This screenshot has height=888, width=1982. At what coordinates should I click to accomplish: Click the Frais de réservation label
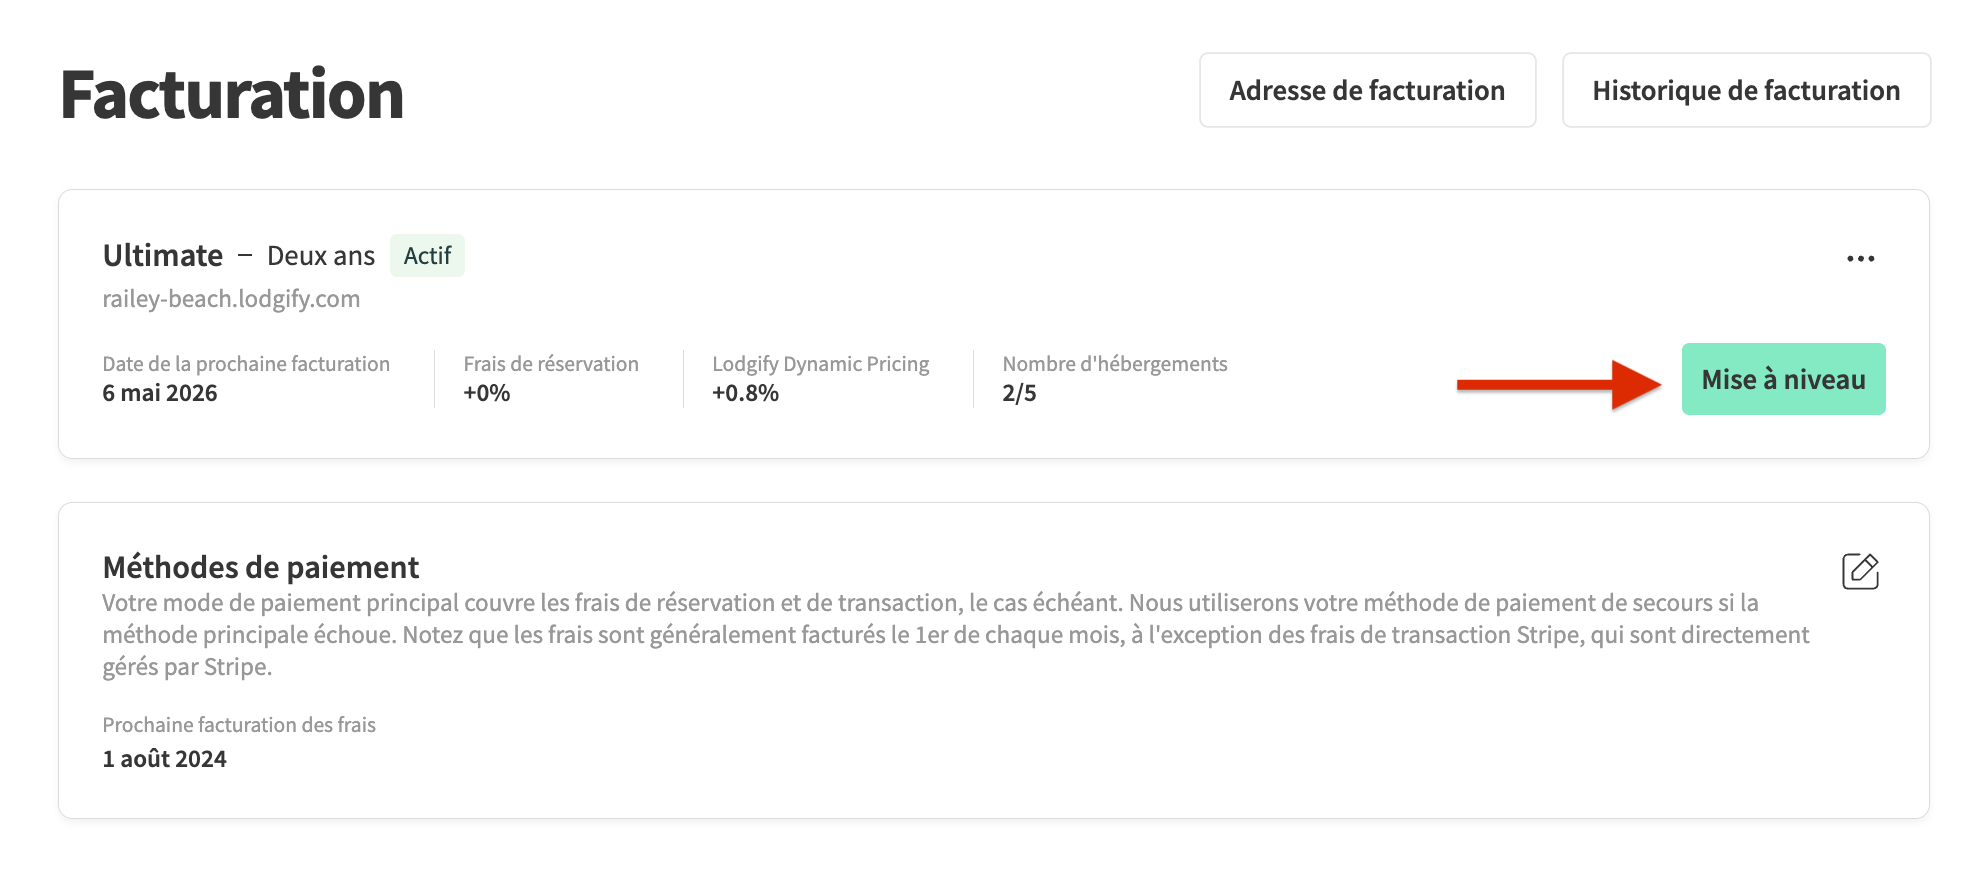tap(551, 364)
